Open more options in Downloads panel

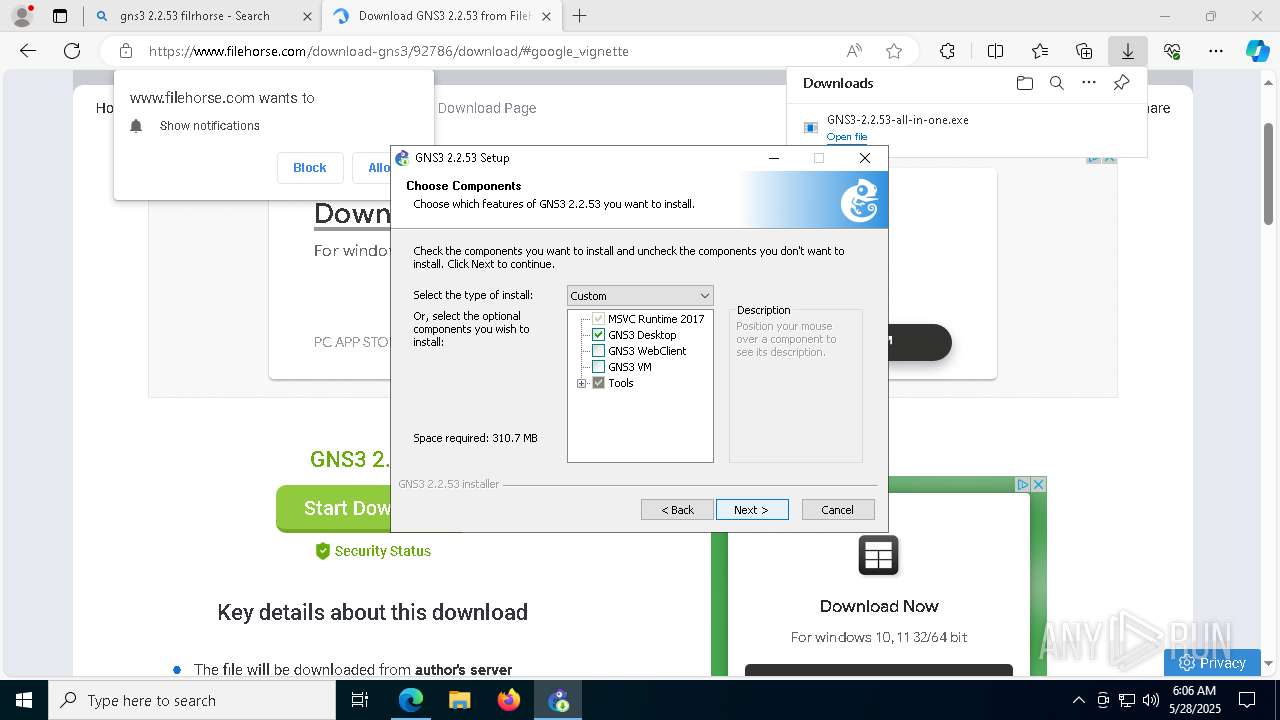point(1089,83)
